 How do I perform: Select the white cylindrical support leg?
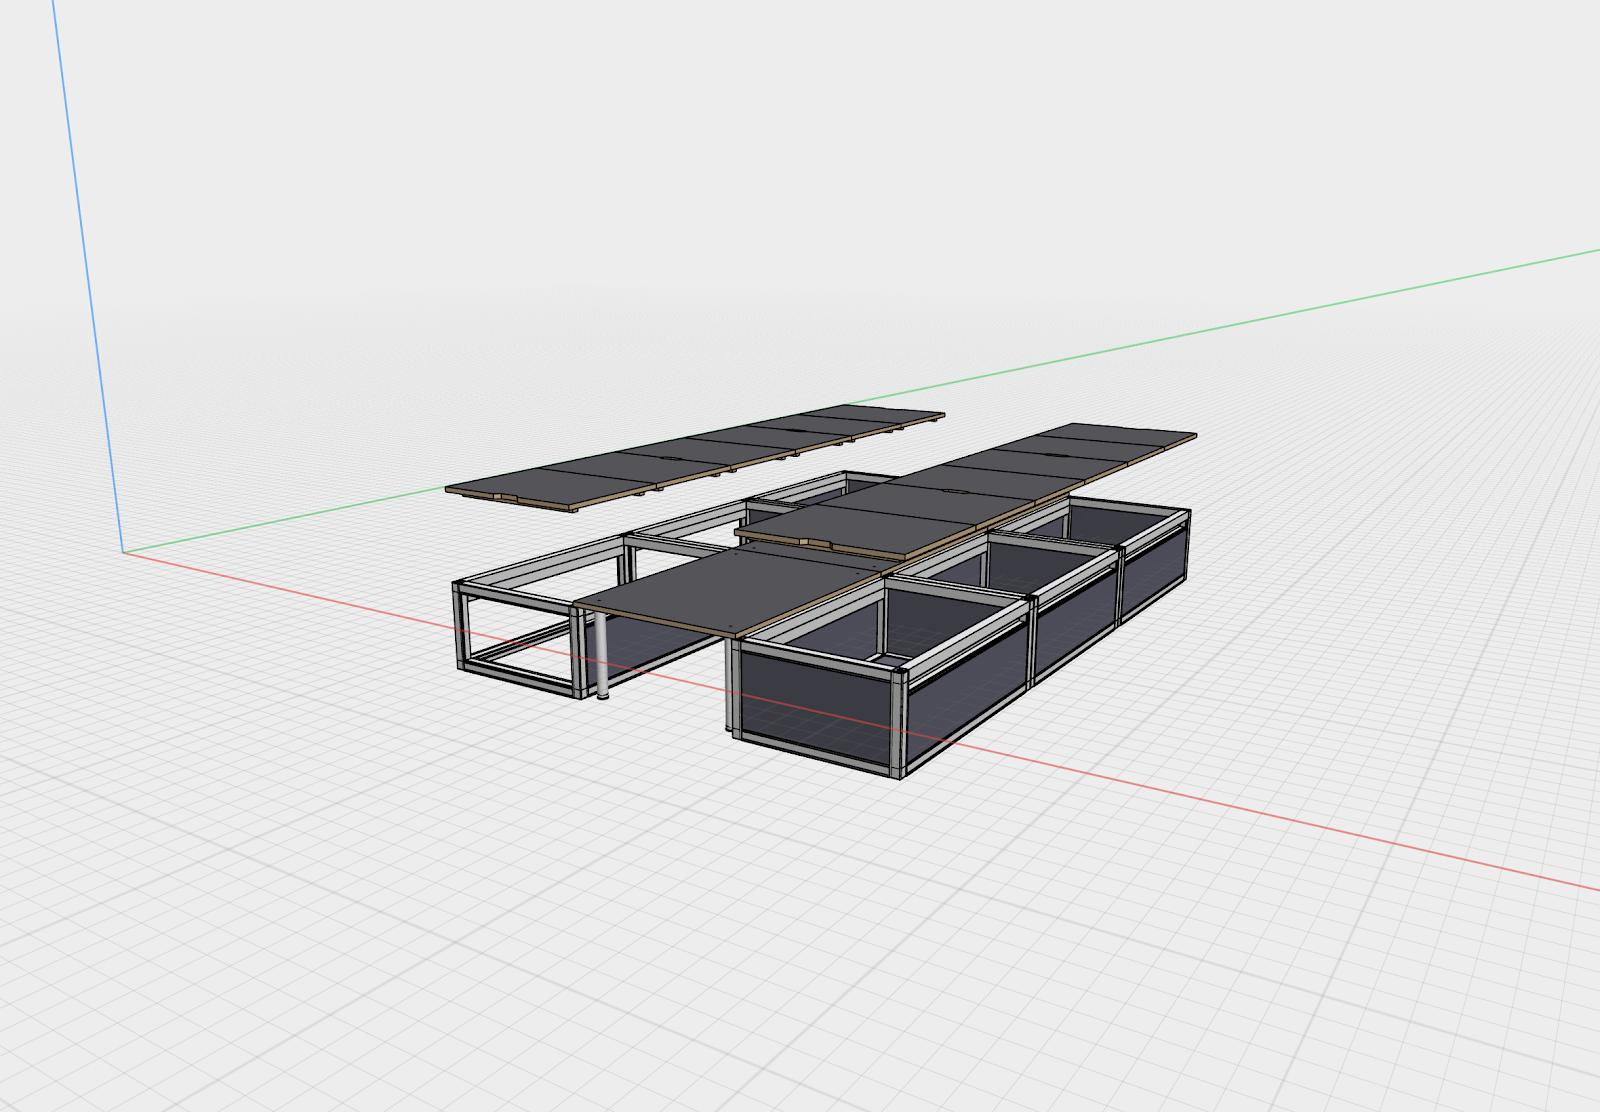[602, 655]
